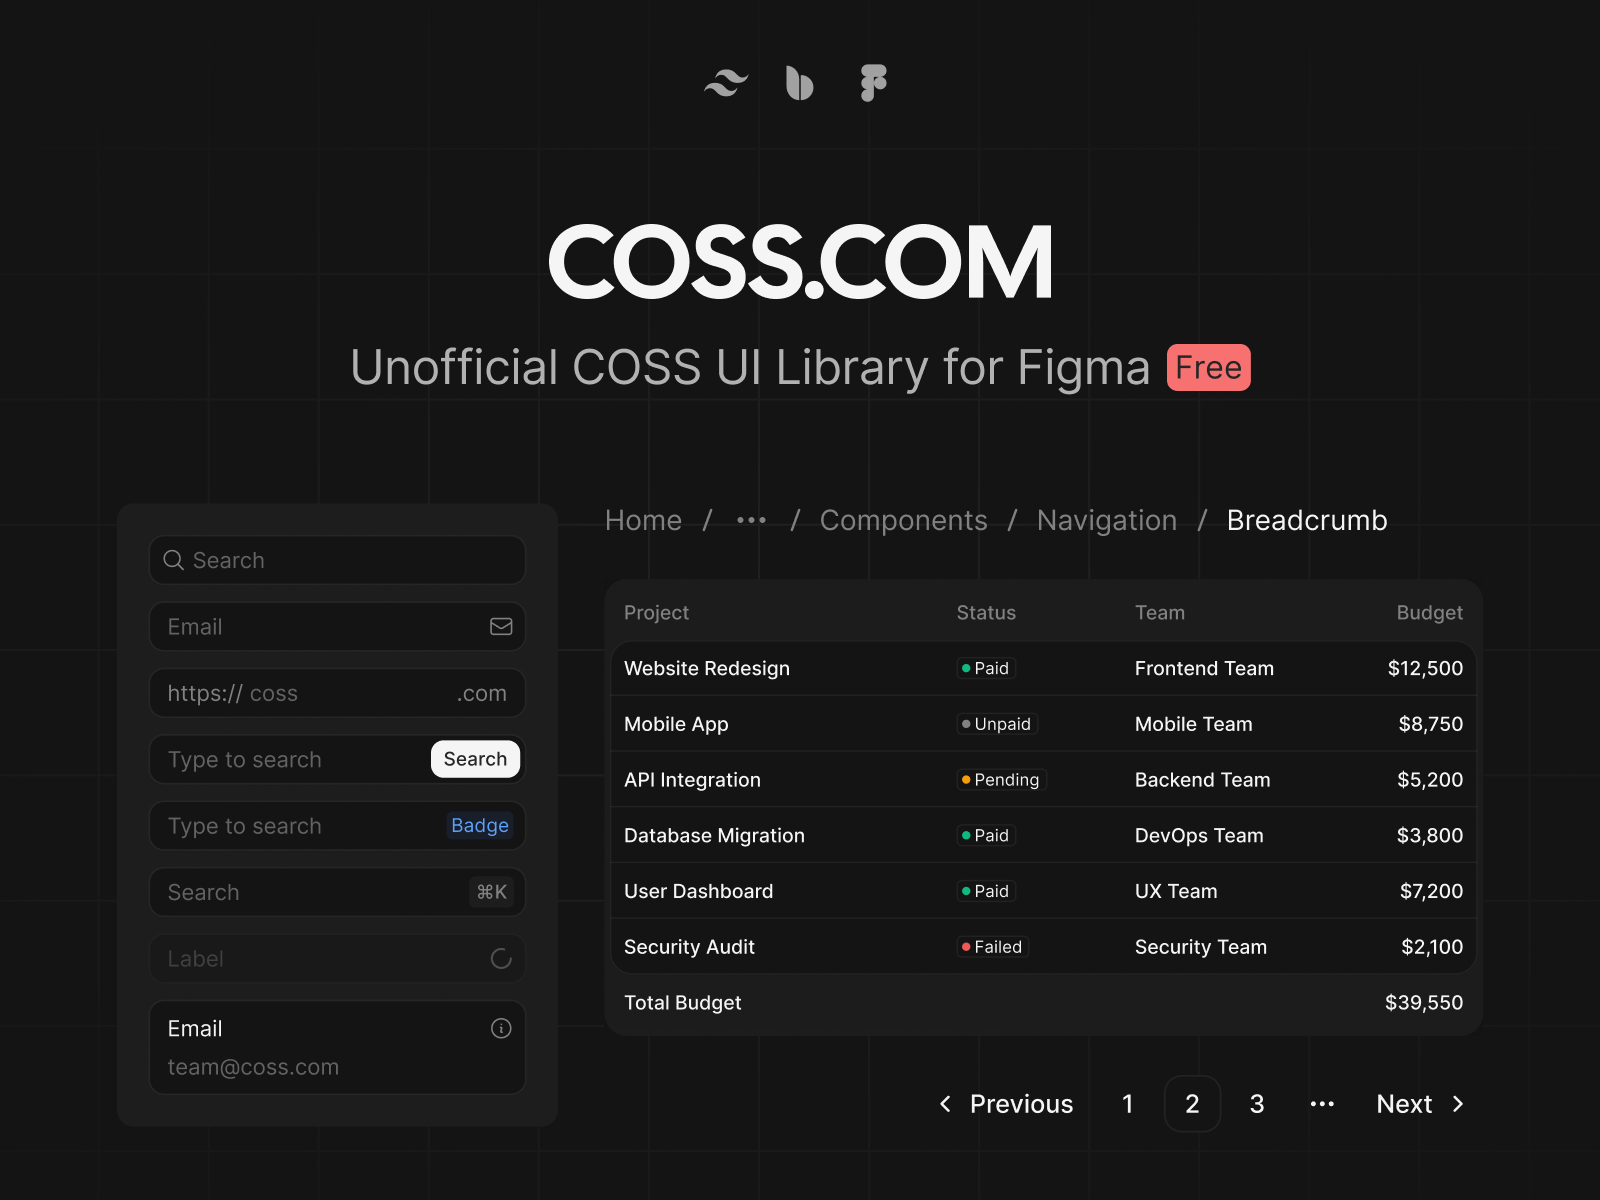This screenshot has height=1200, width=1600.
Task: Click the loading spinner in Label field
Action: (x=501, y=959)
